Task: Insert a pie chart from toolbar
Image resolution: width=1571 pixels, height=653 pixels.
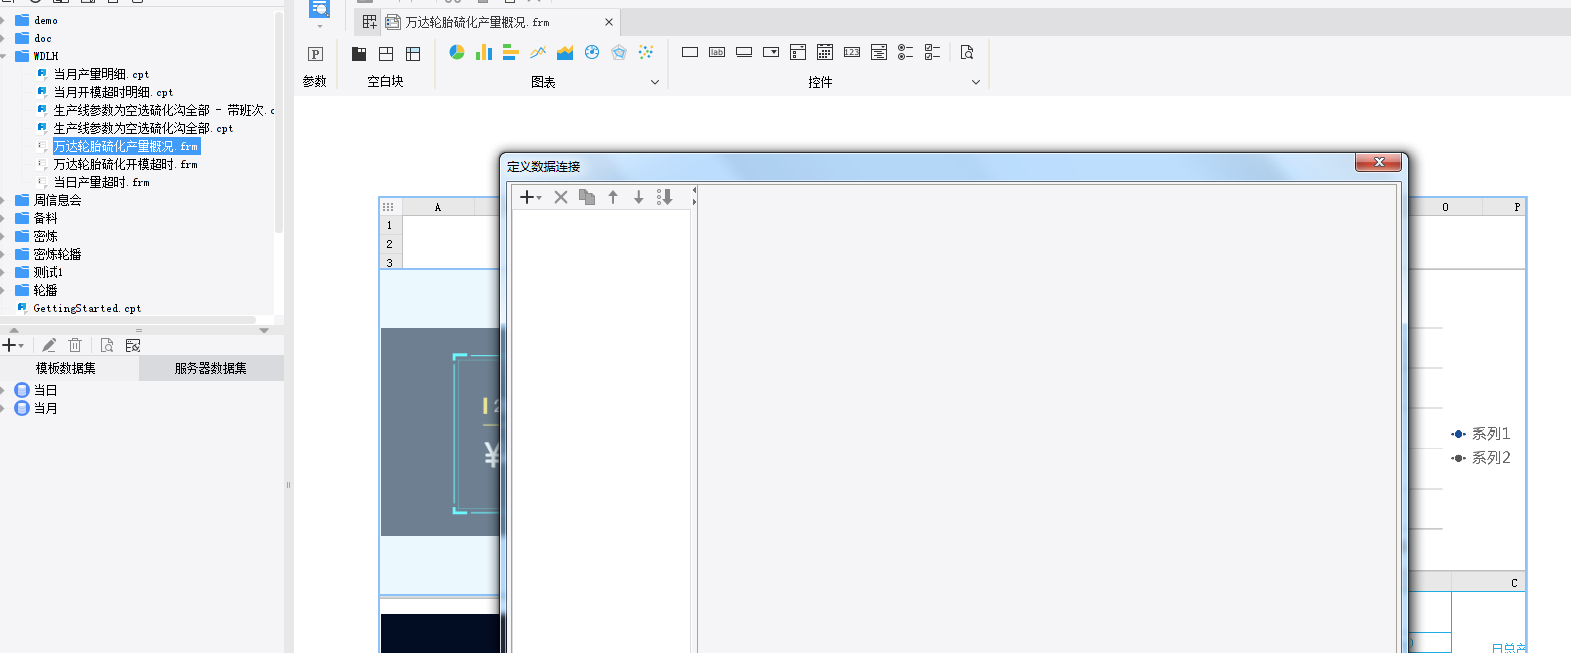Action: [x=457, y=52]
